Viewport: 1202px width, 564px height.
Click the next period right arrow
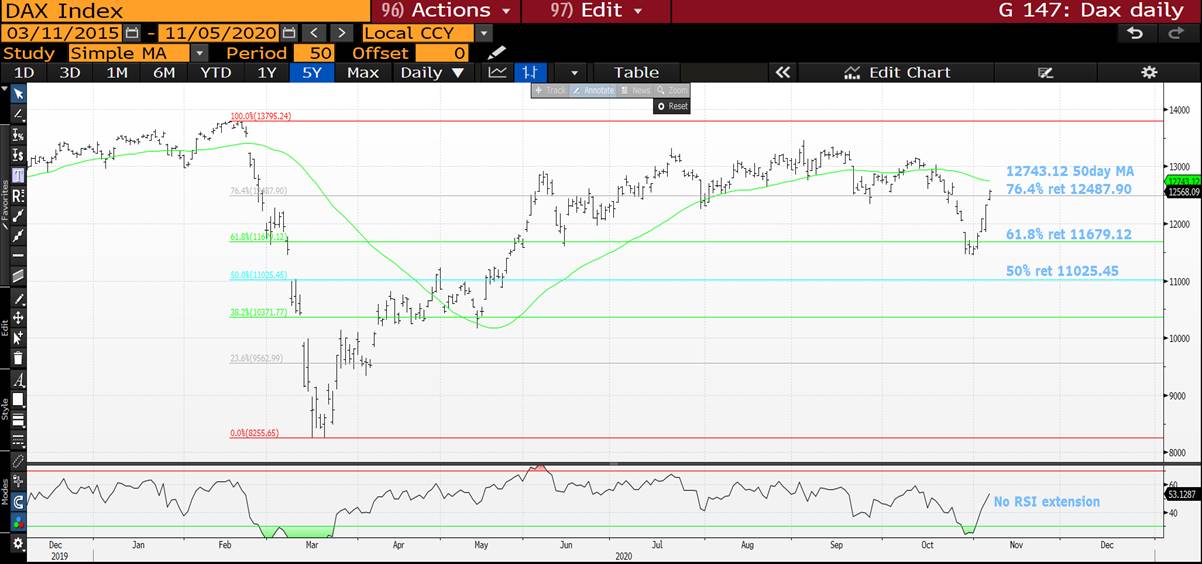[342, 33]
